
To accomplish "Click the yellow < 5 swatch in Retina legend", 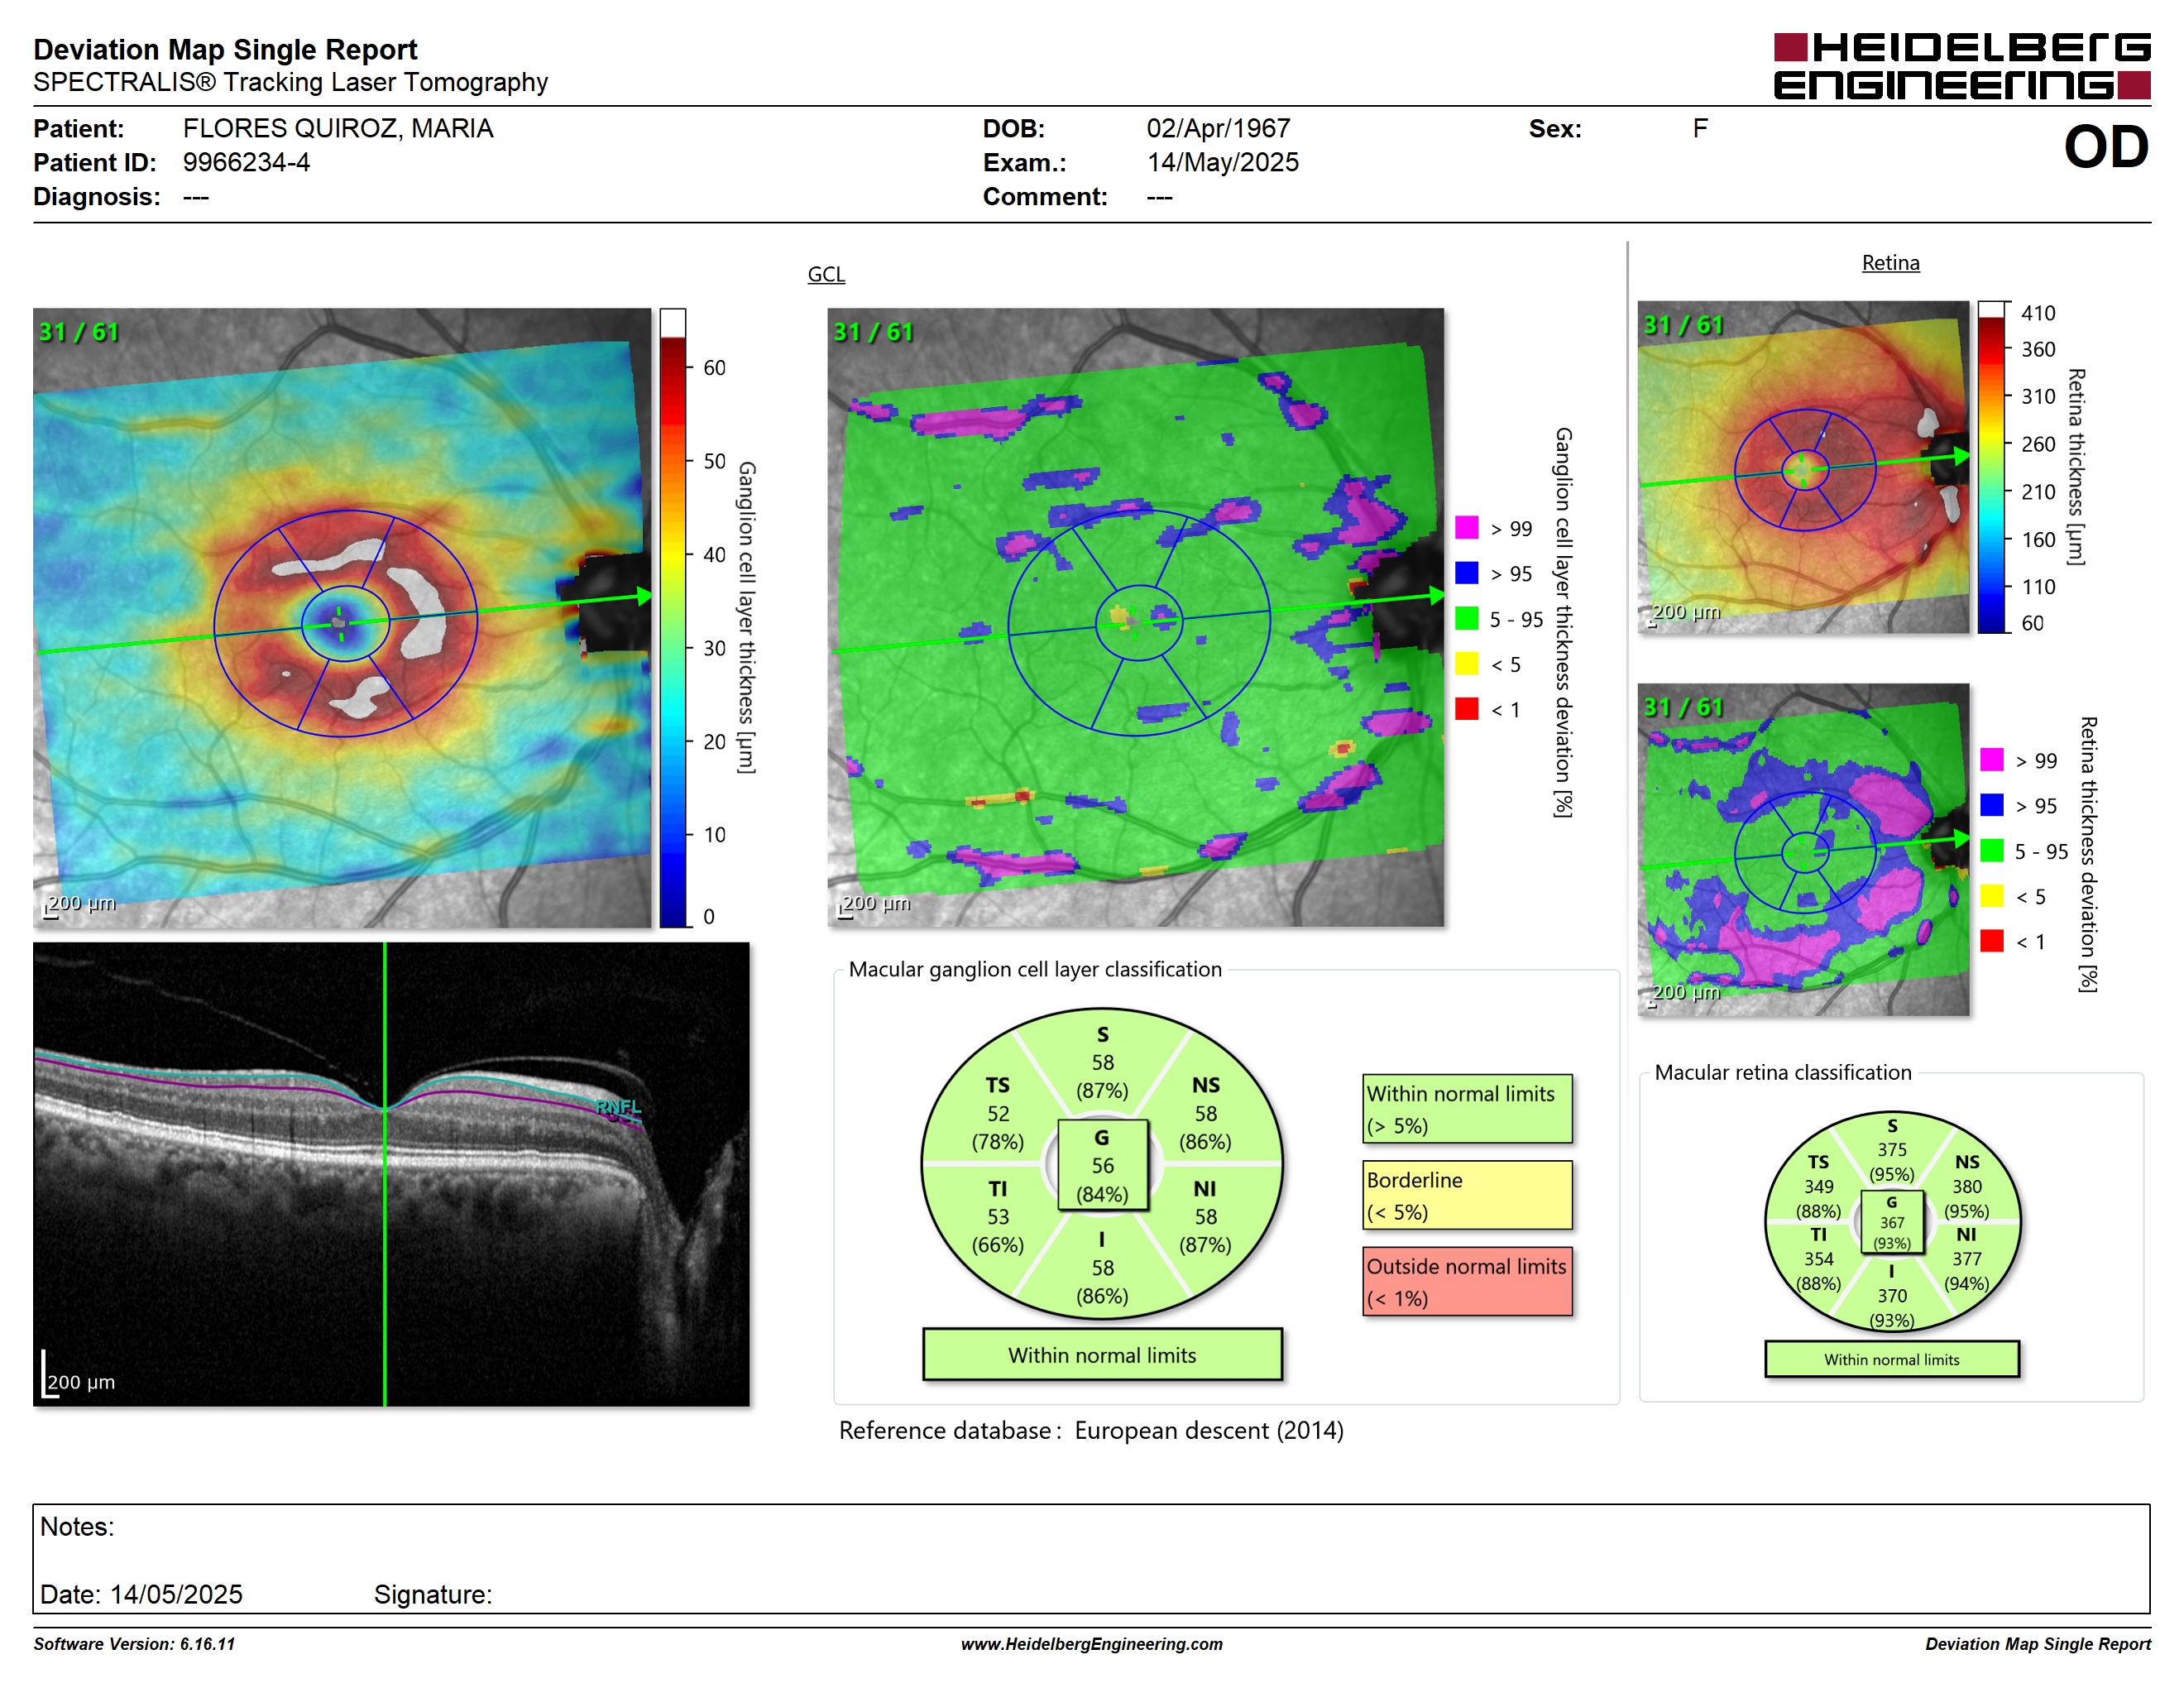I will click(1991, 895).
